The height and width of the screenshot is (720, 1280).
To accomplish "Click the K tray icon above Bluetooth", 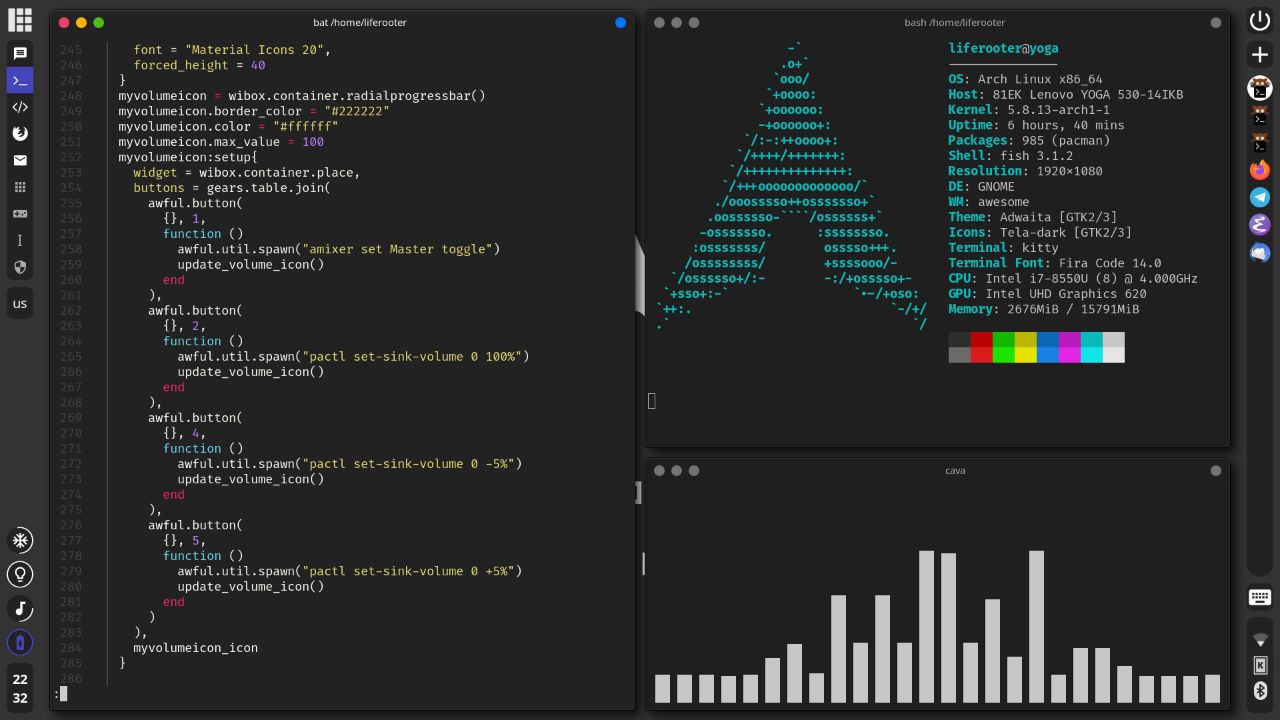I will [1260, 665].
